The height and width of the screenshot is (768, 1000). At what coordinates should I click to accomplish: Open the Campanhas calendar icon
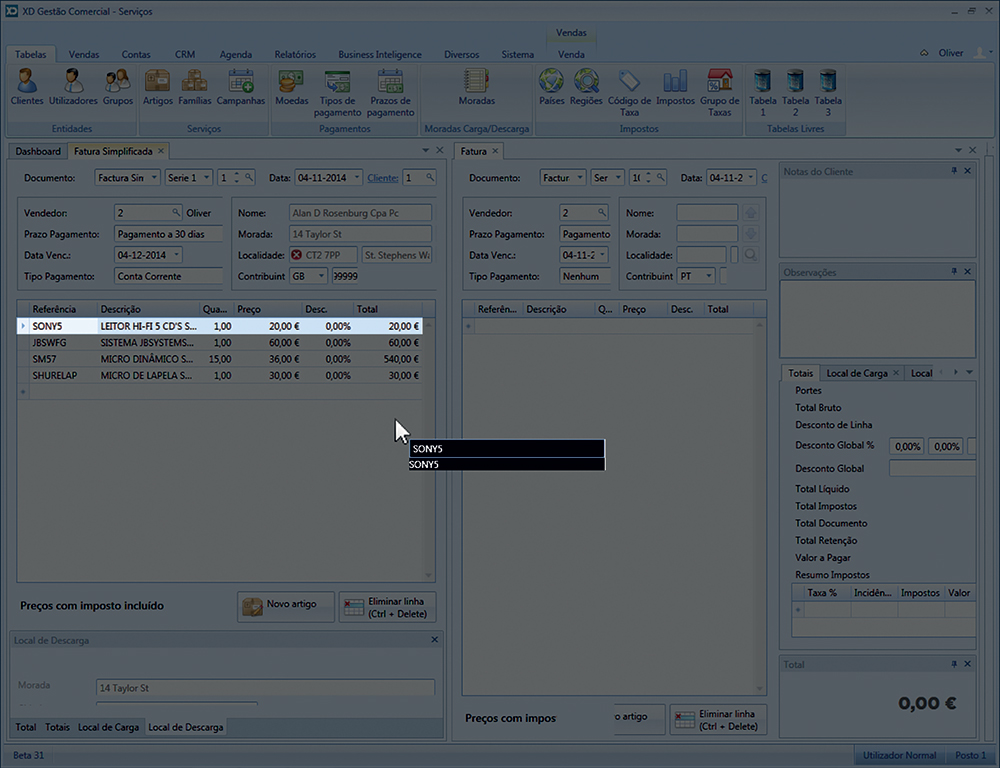click(240, 87)
